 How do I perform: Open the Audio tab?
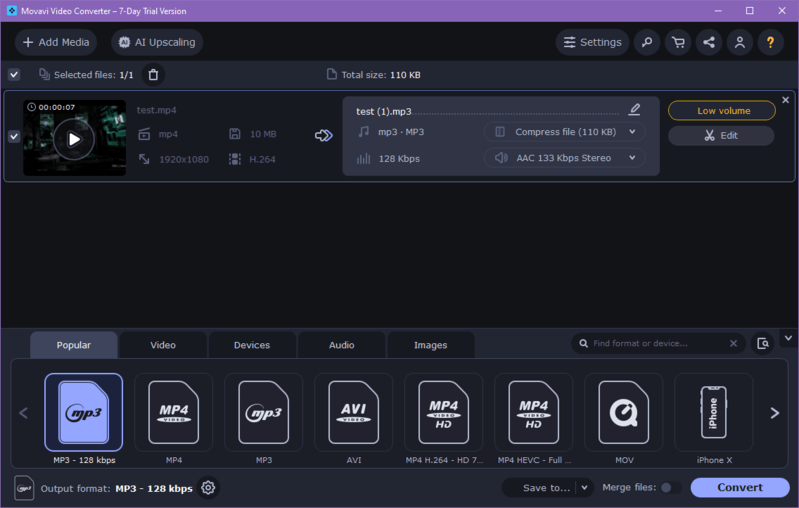click(341, 345)
